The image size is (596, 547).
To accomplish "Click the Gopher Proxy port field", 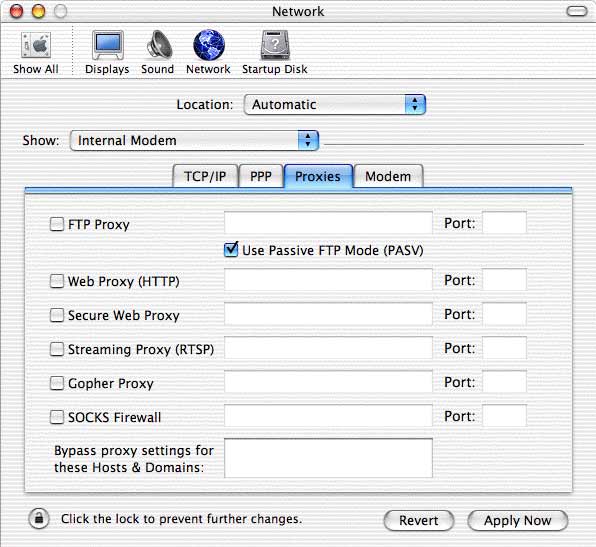I will pos(504,382).
